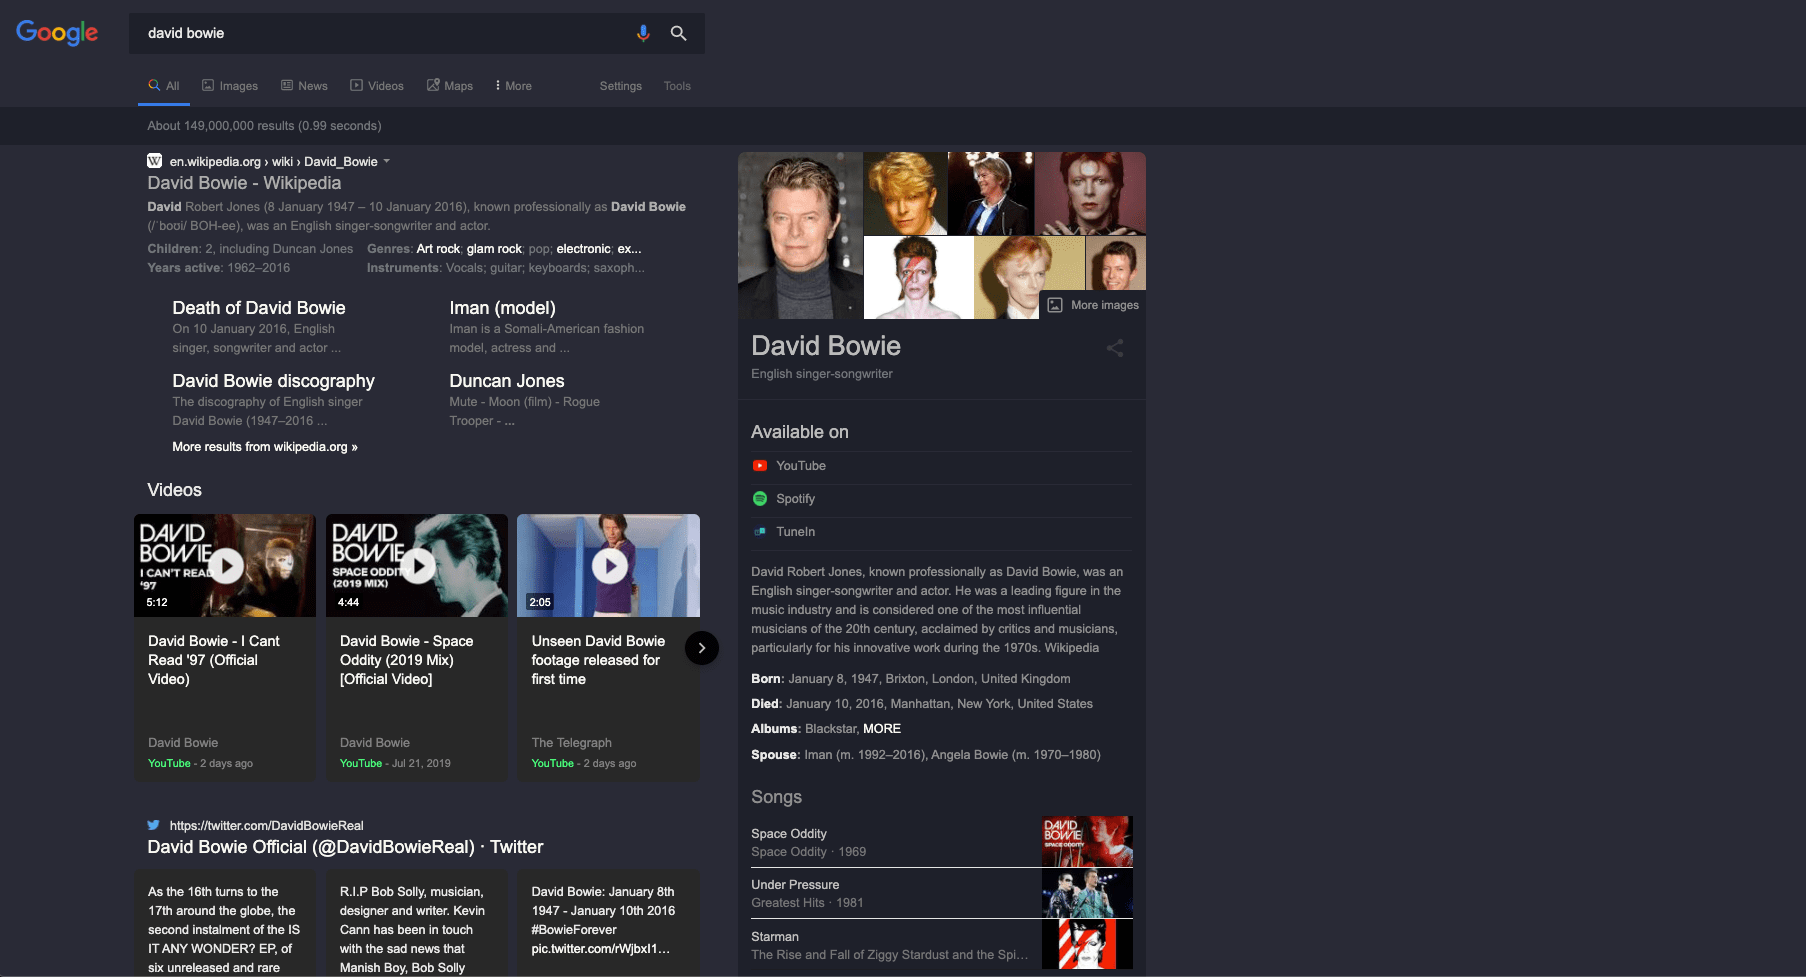Open the large David Bowie portrait photo

point(800,235)
